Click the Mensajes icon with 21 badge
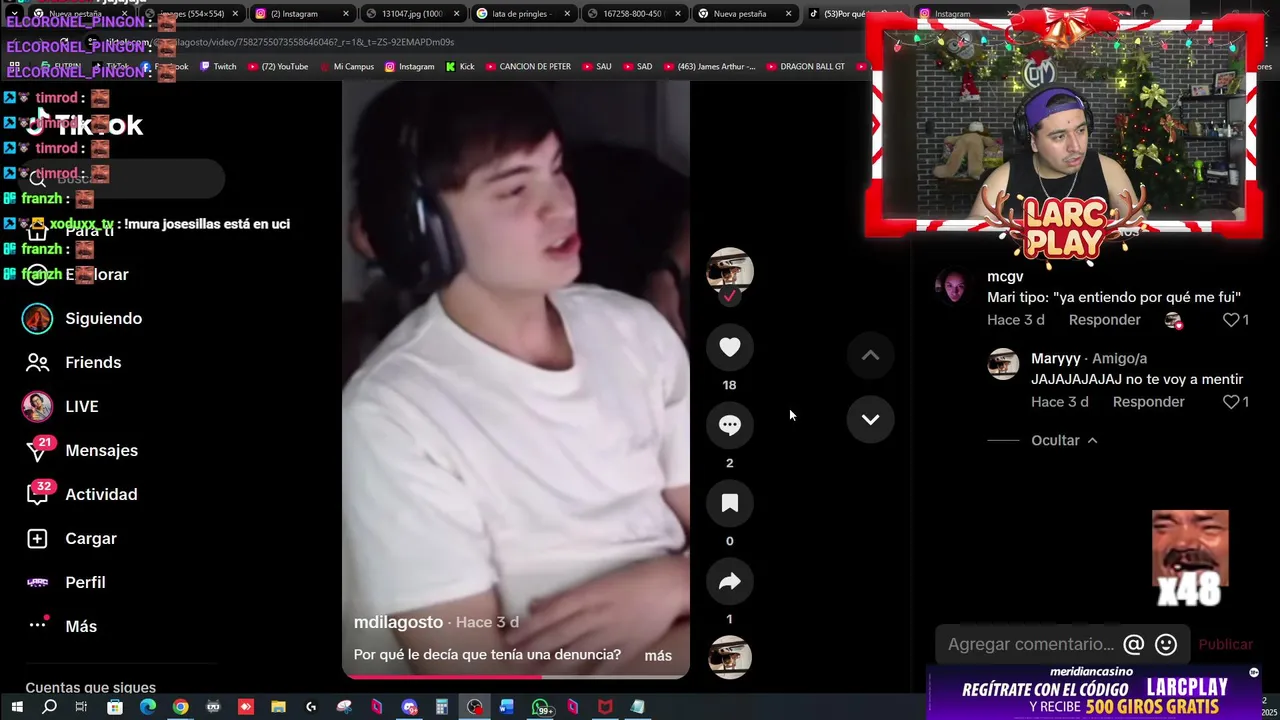 point(38,450)
